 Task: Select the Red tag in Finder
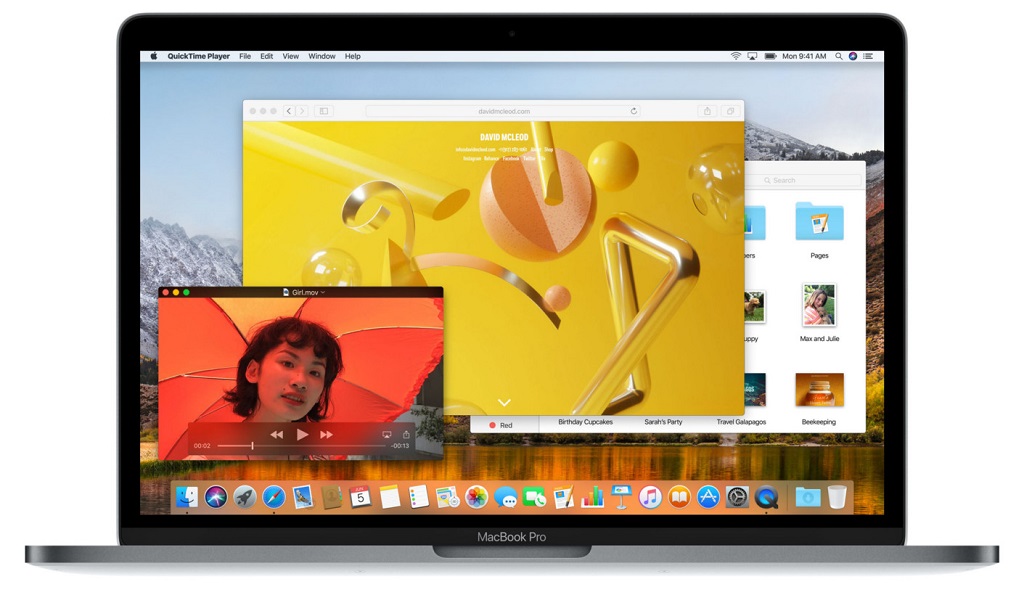501,425
